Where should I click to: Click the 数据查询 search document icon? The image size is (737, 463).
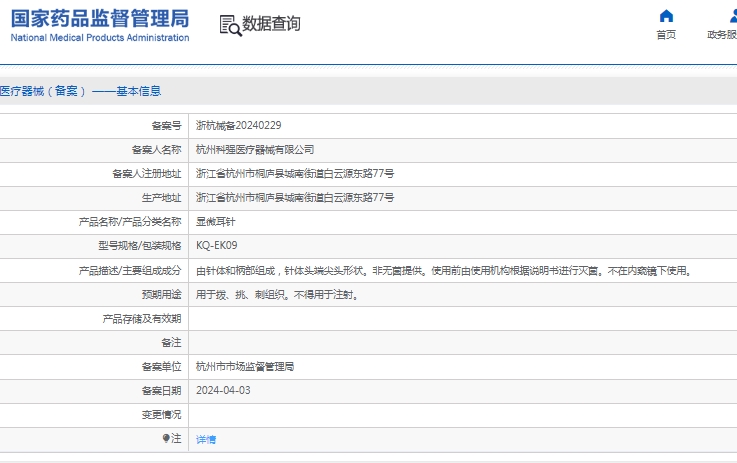[x=230, y=25]
